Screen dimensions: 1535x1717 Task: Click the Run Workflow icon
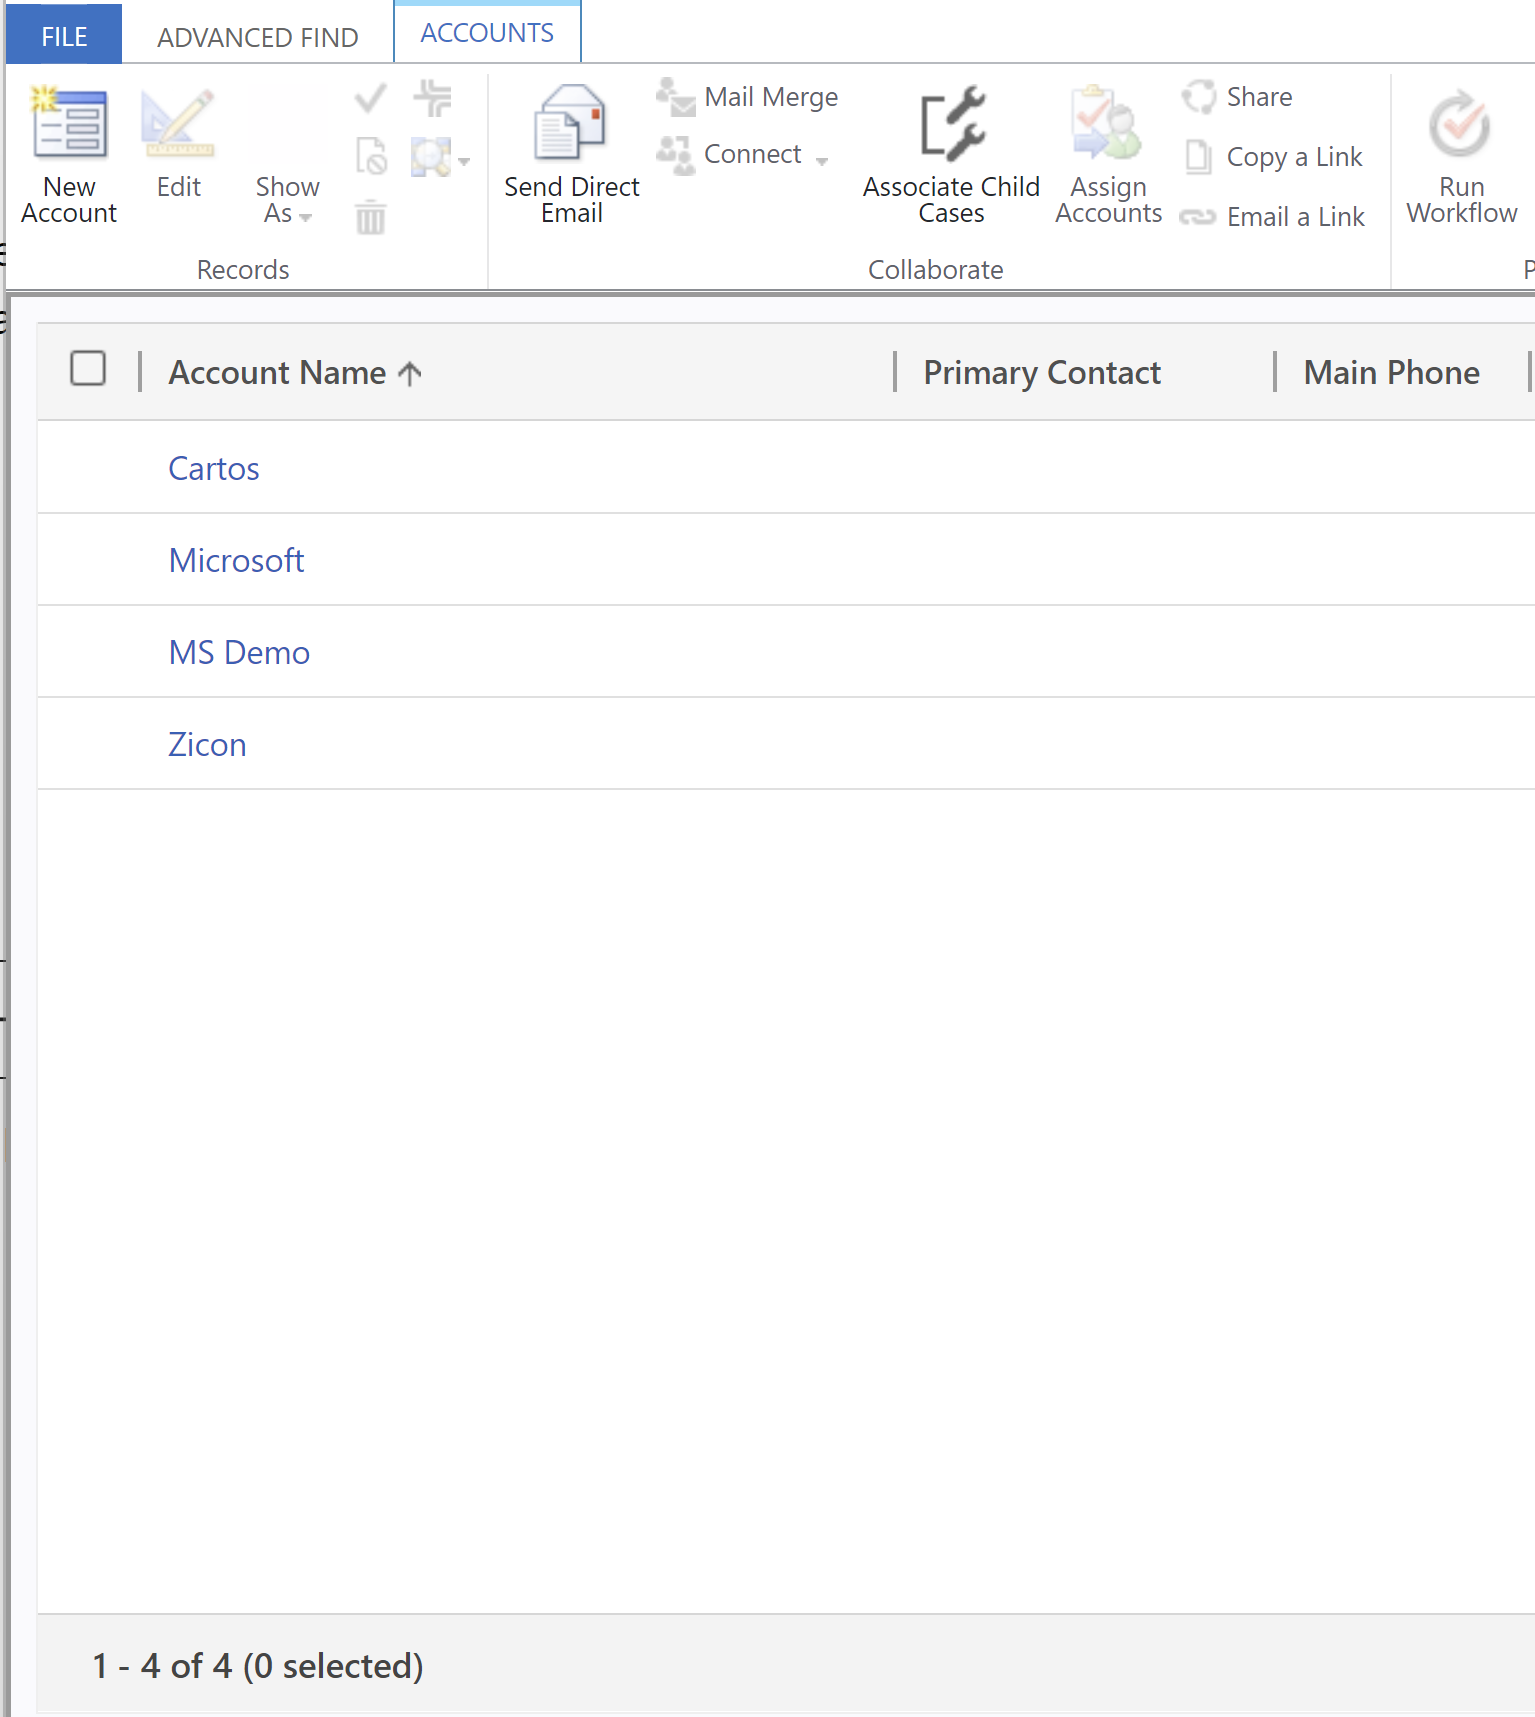pos(1460,125)
